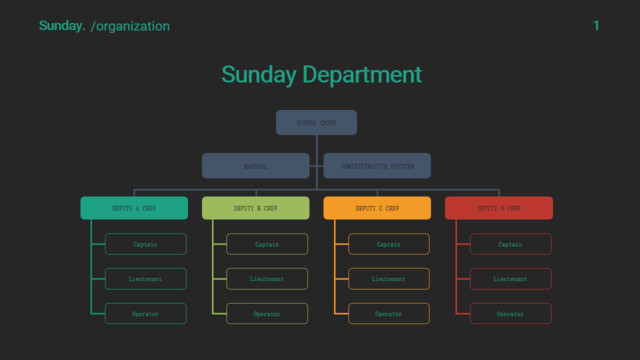Select Operator under Deputy B Crew

click(x=267, y=313)
